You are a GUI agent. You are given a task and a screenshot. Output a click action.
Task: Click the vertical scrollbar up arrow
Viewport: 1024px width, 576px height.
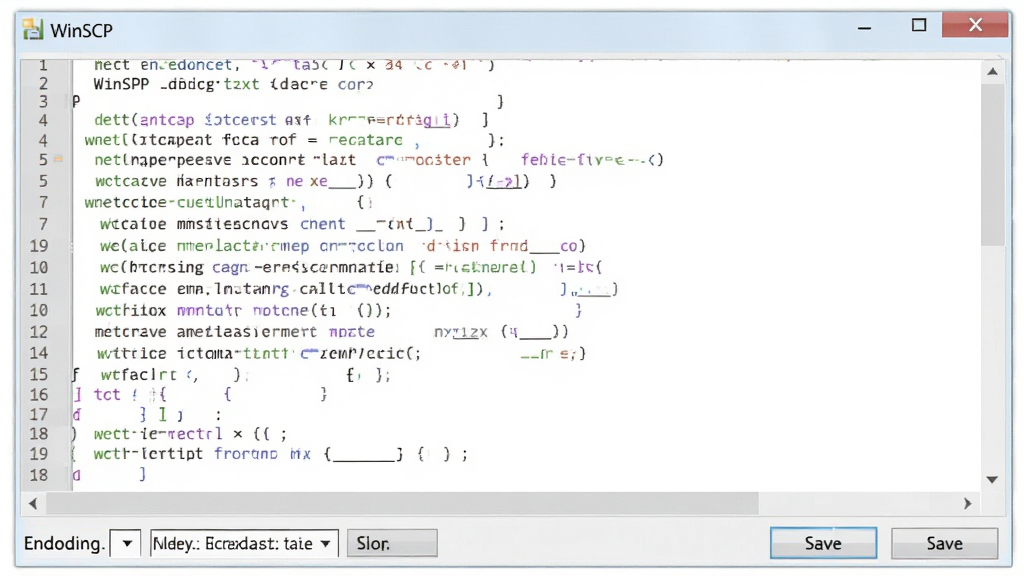click(x=992, y=72)
